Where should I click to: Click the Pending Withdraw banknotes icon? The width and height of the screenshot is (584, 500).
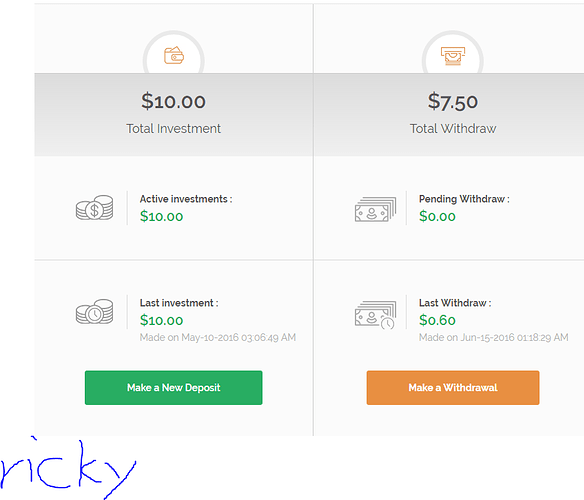[x=375, y=209]
